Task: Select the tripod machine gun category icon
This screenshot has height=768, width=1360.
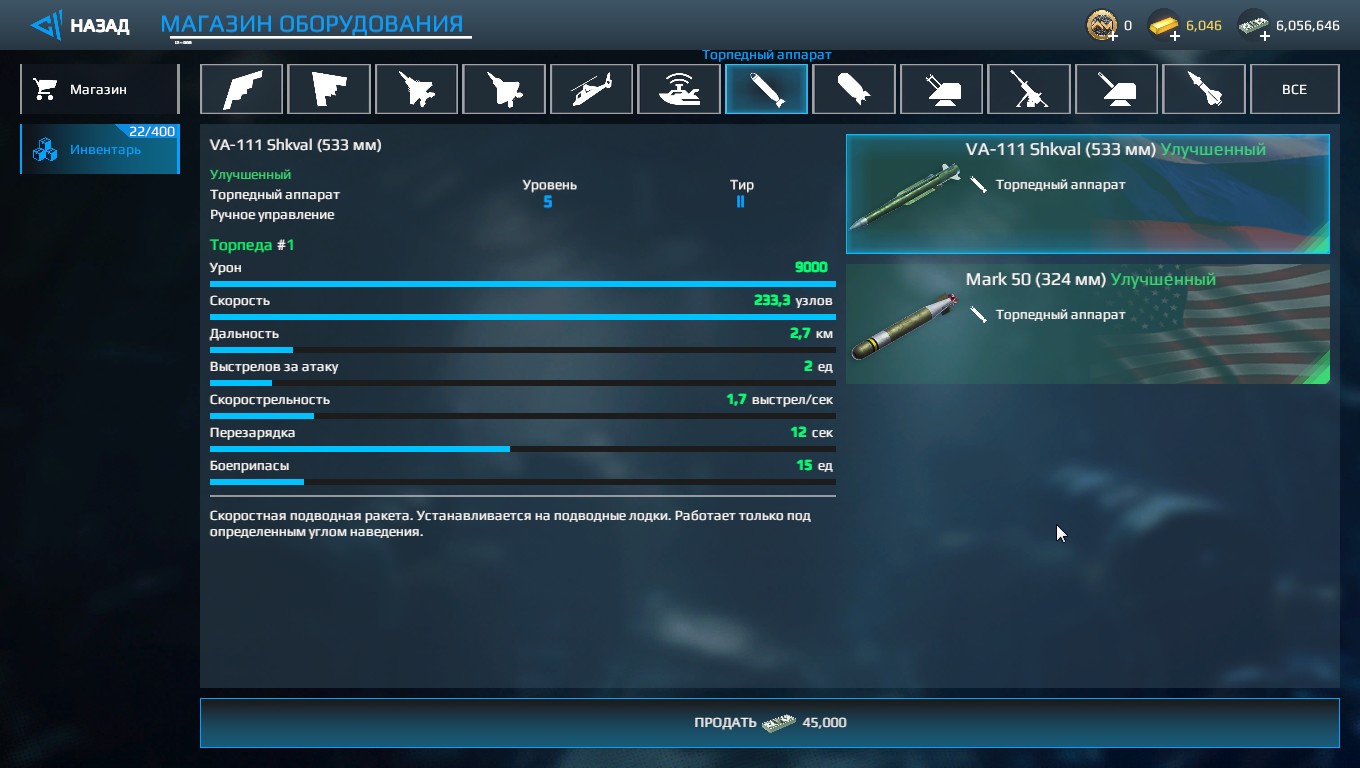Action: (x=1029, y=89)
